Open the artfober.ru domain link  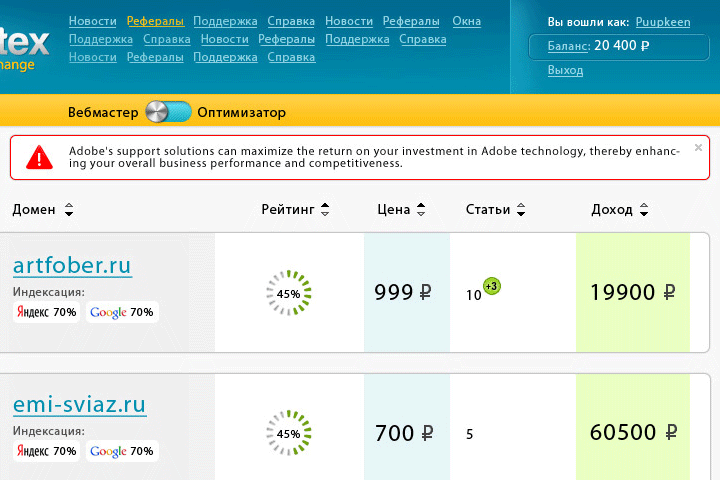point(72,265)
